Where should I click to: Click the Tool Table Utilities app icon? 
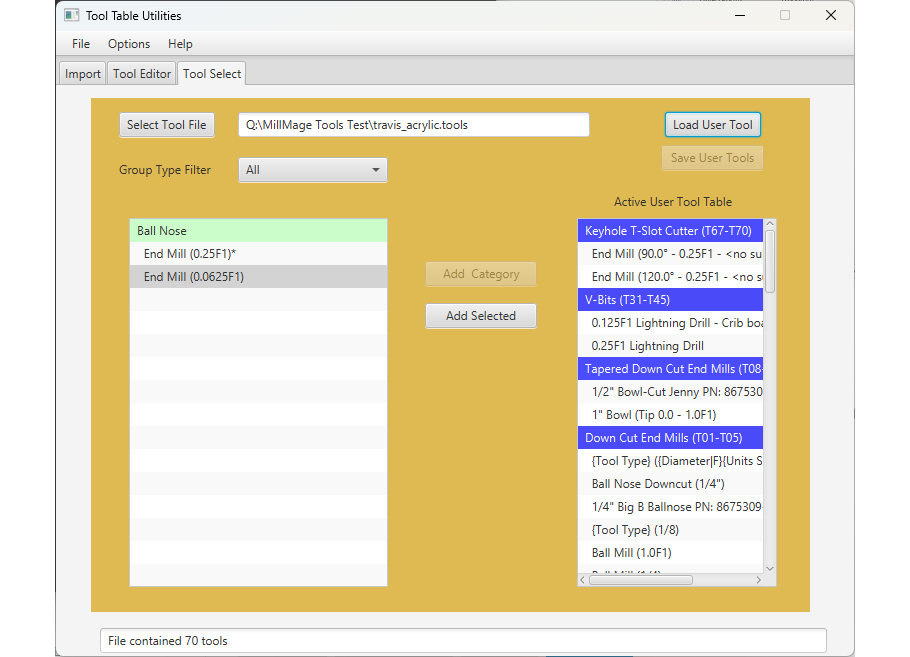[x=70, y=15]
